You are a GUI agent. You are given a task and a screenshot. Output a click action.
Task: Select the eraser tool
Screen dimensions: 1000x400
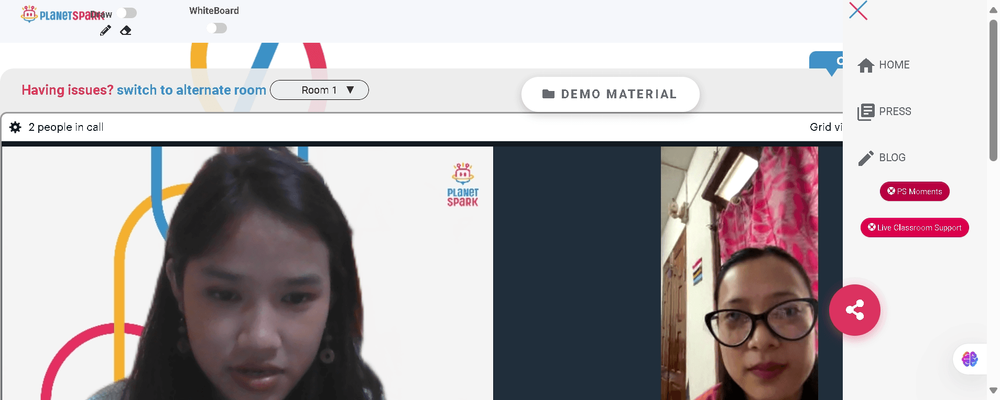(126, 30)
